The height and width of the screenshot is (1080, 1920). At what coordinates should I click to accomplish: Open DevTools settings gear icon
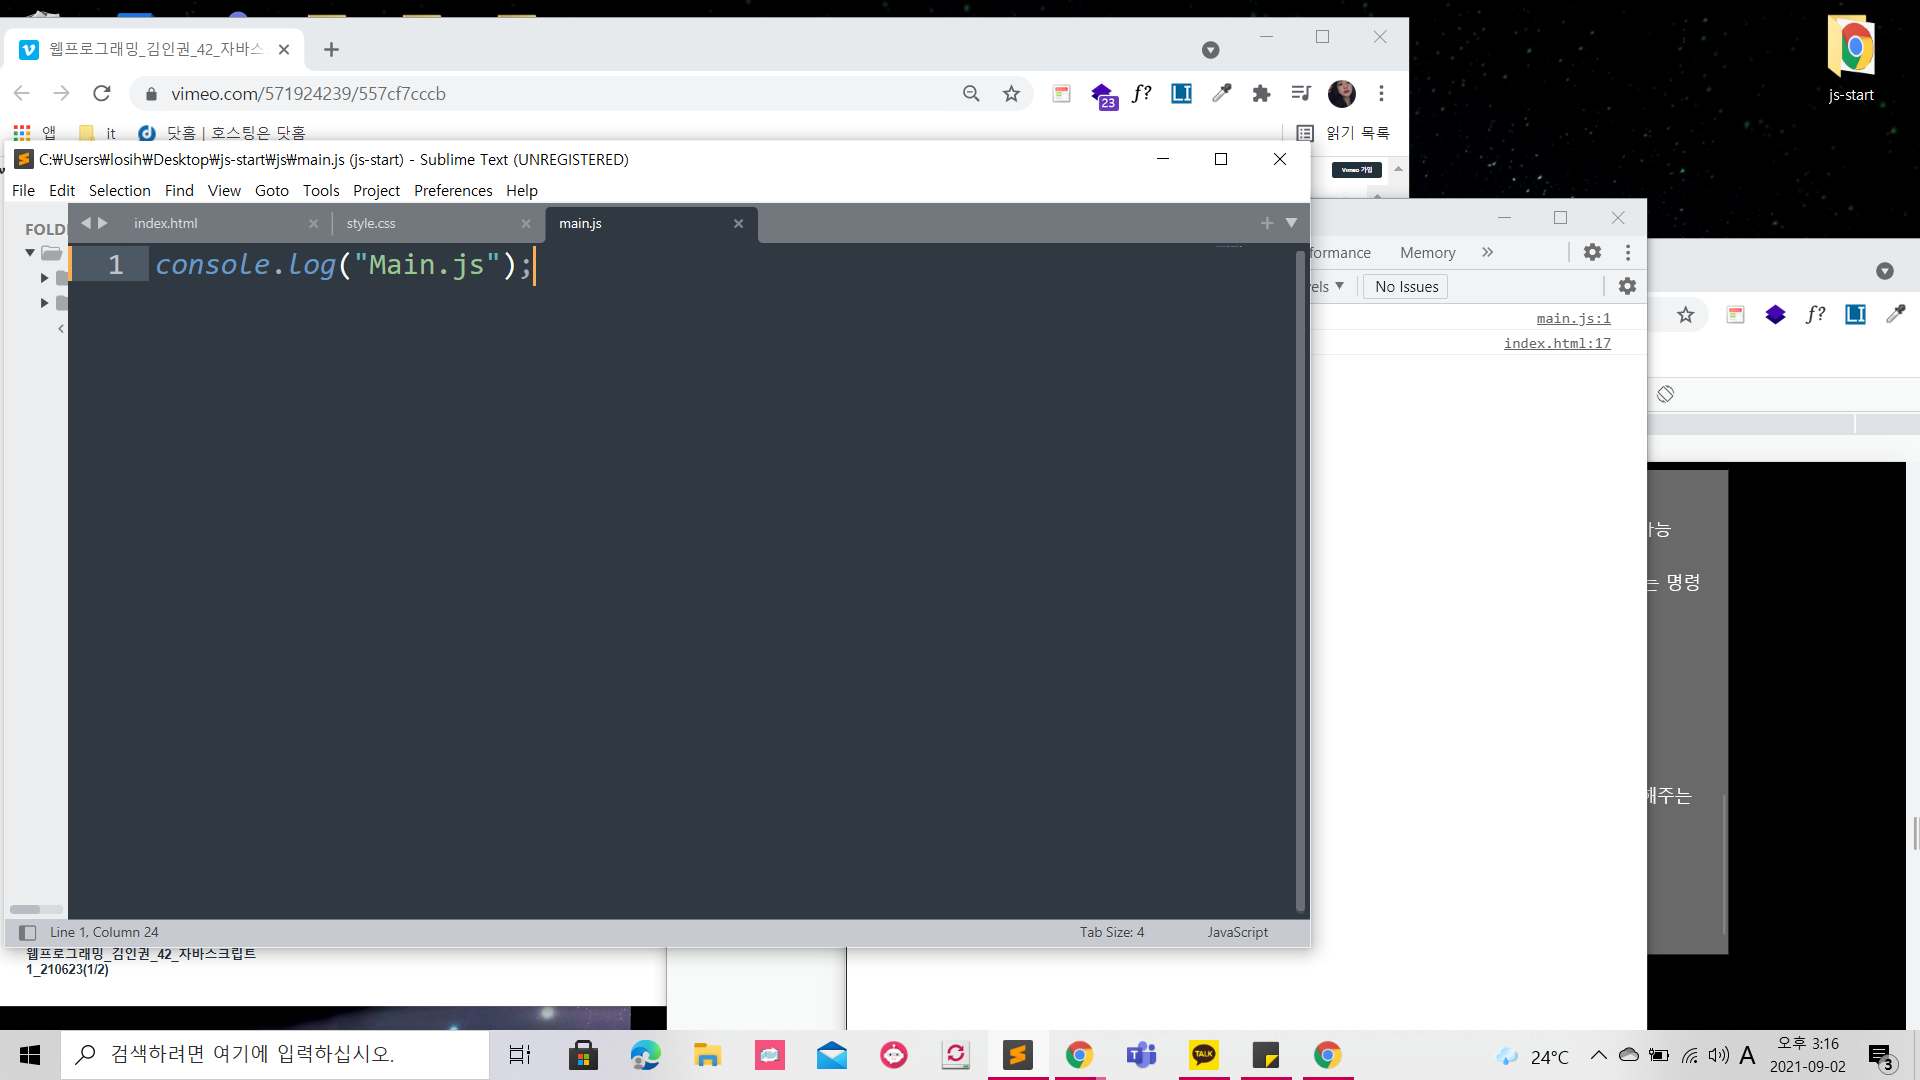pos(1592,252)
